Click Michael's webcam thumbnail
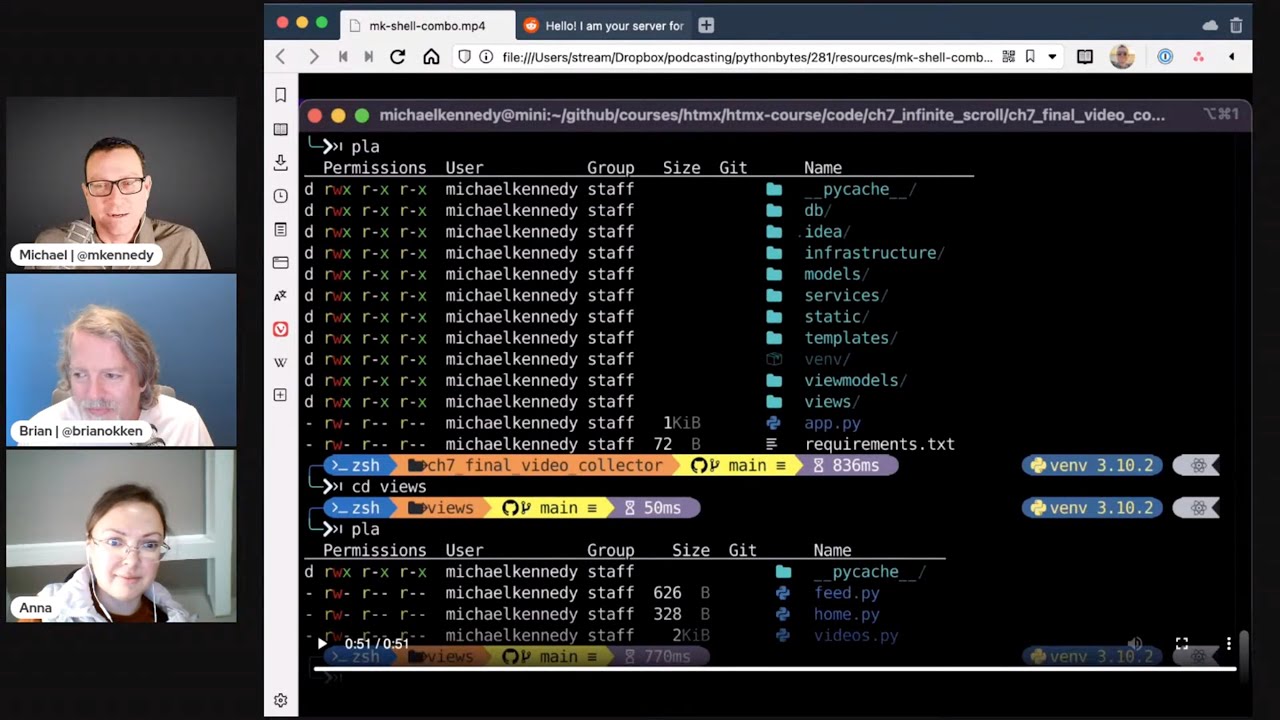Screen dimensions: 1280x720 (121, 183)
